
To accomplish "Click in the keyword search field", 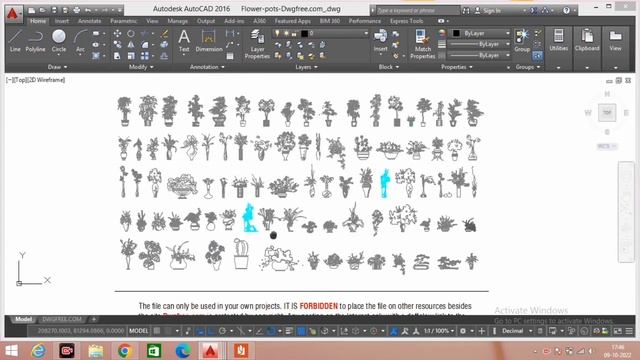I will (417, 10).
